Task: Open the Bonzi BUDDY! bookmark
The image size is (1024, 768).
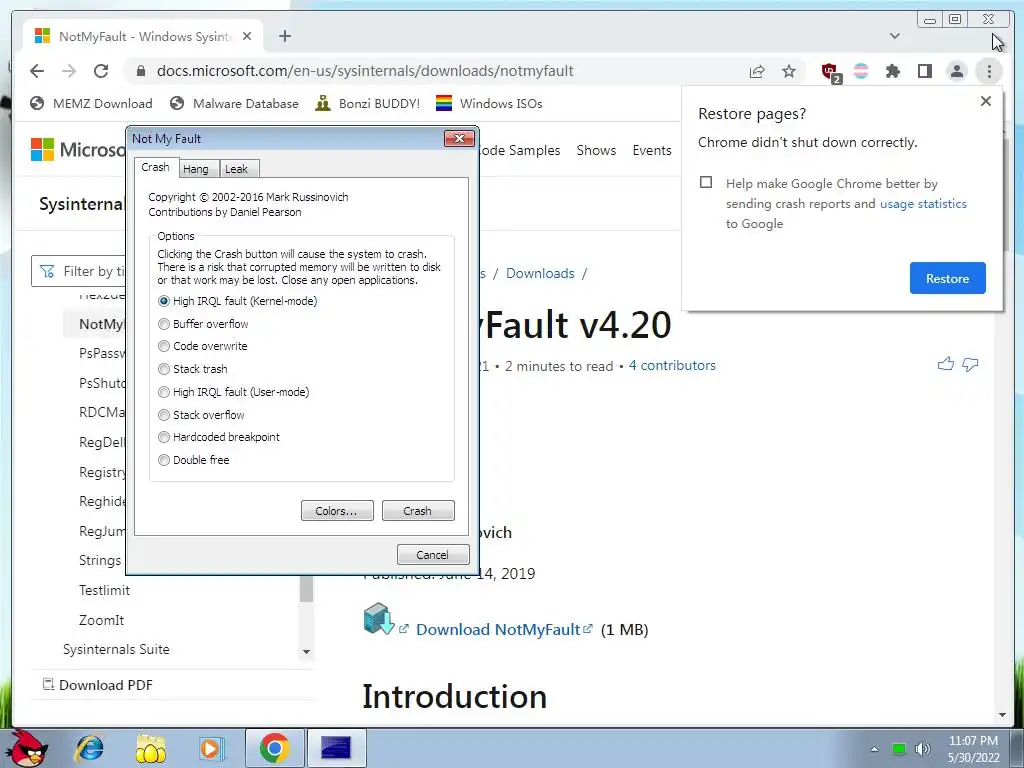Action: coord(367,103)
